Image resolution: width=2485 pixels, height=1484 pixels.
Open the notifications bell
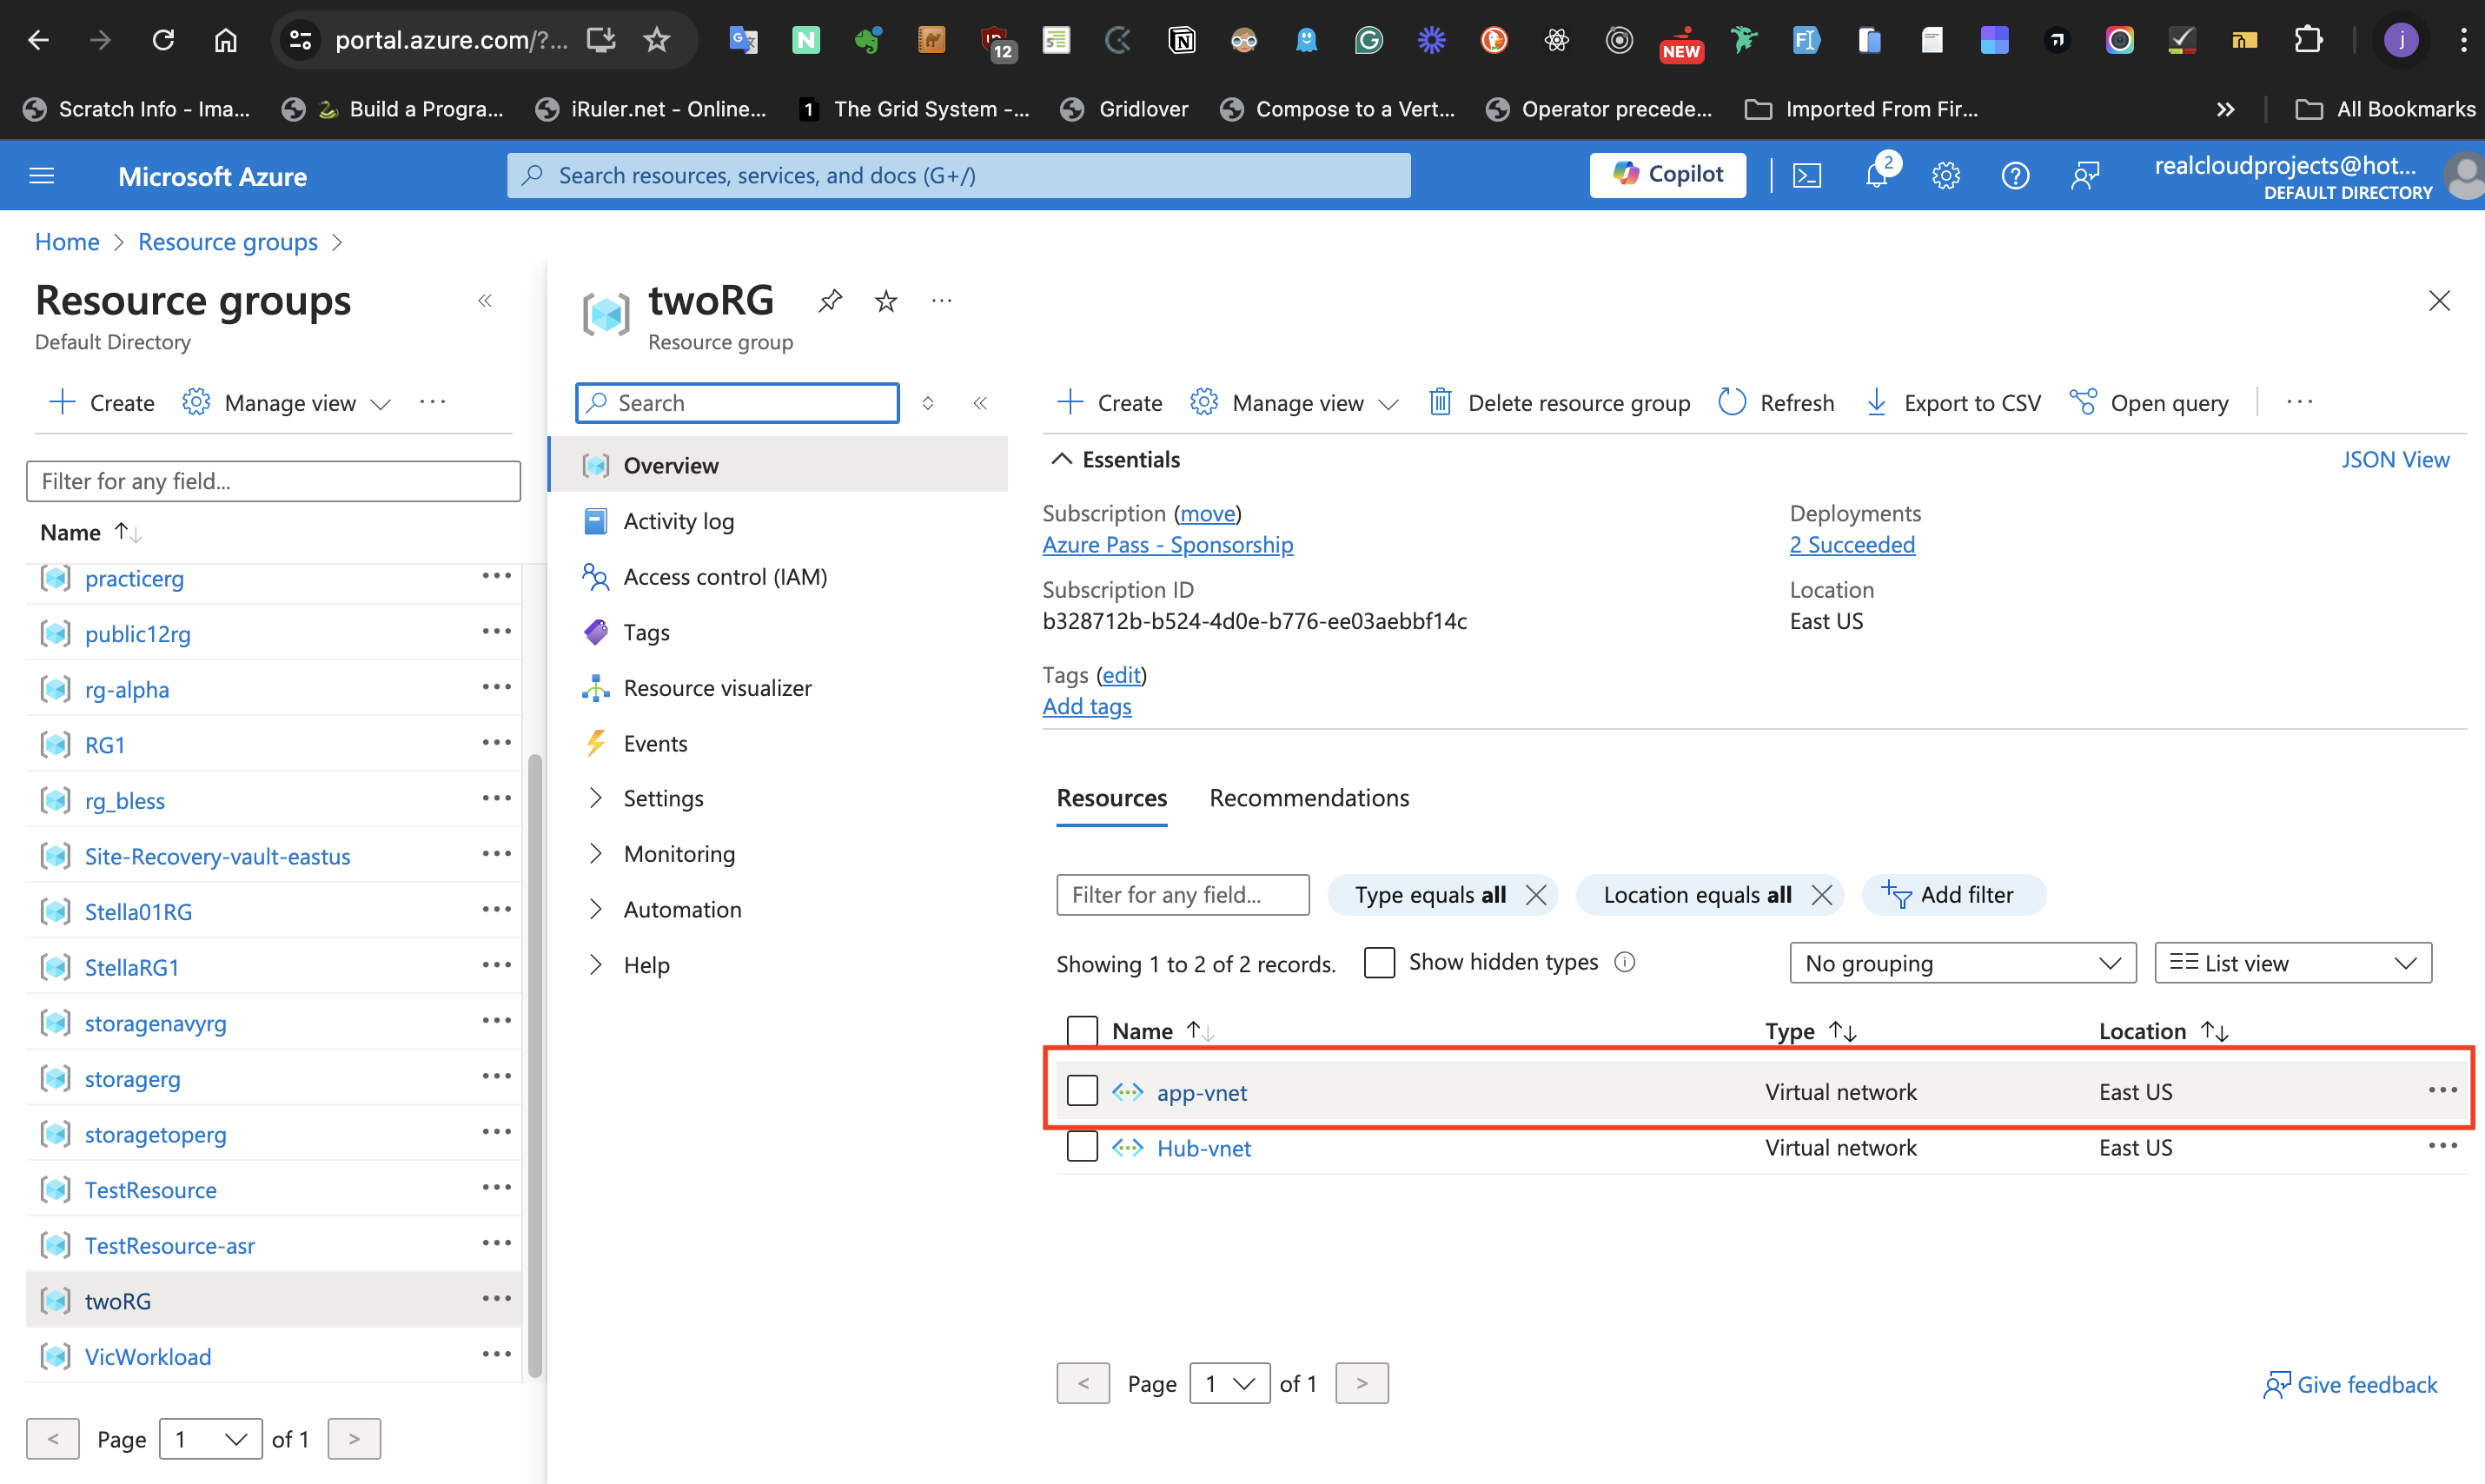[1877, 176]
